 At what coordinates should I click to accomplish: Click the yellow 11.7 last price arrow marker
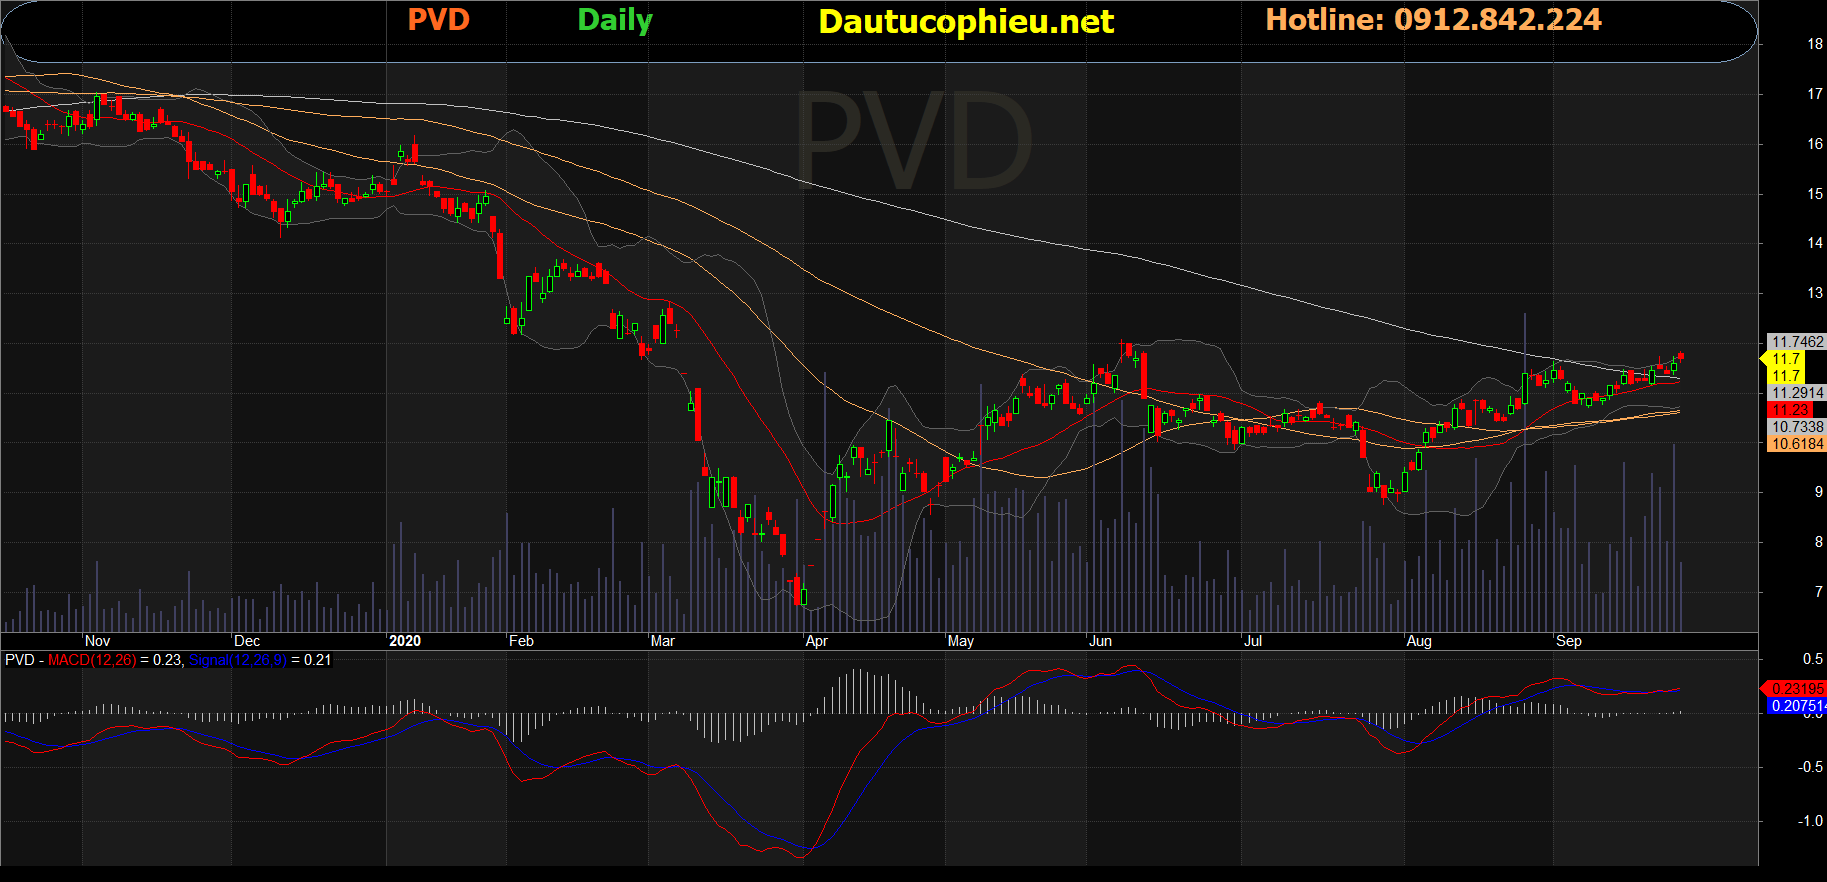pos(1783,359)
